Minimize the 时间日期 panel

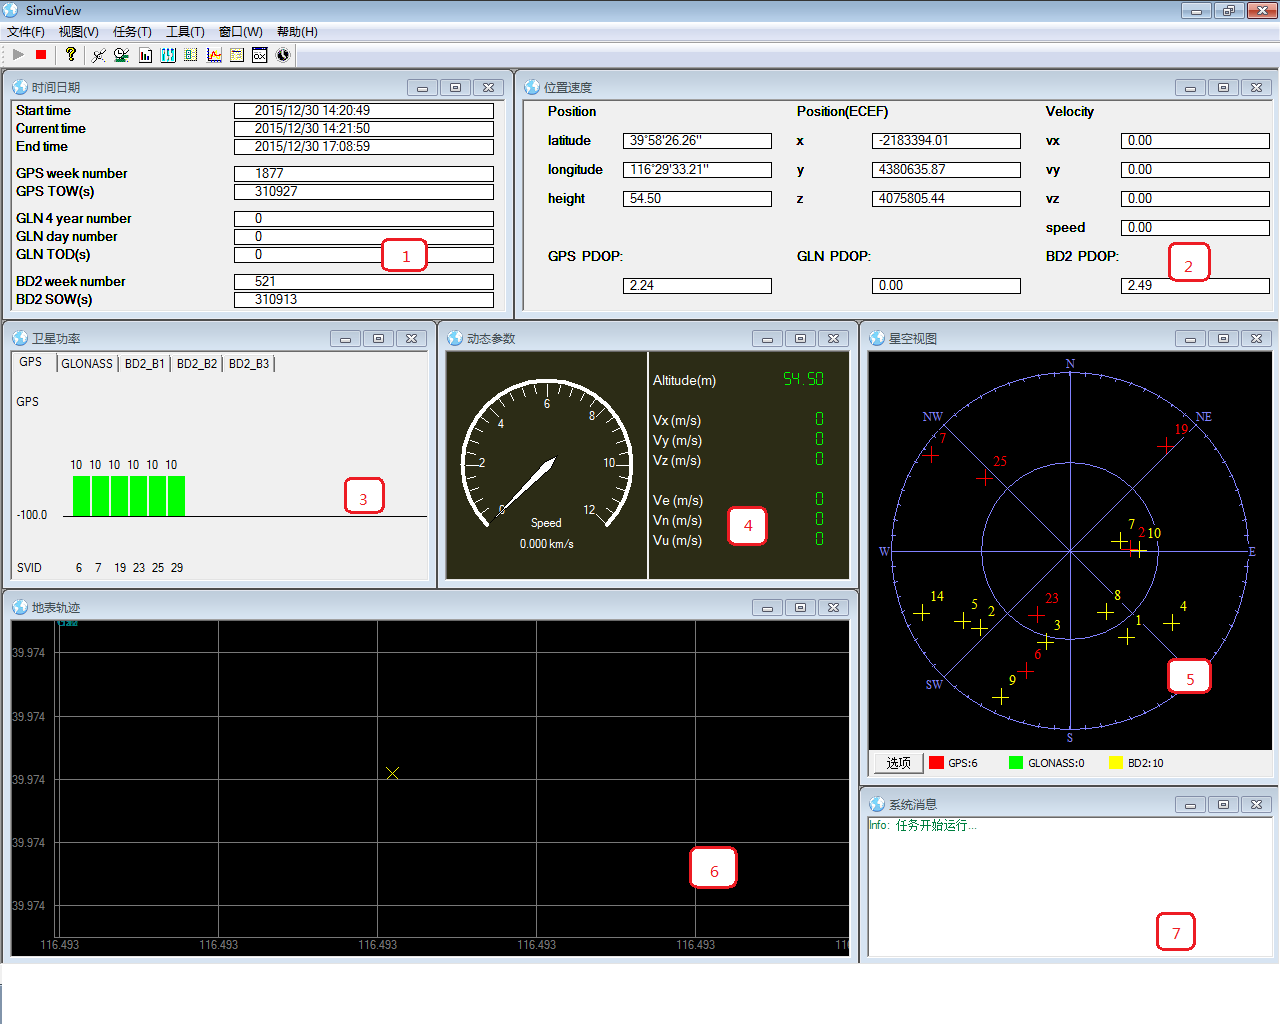point(422,88)
